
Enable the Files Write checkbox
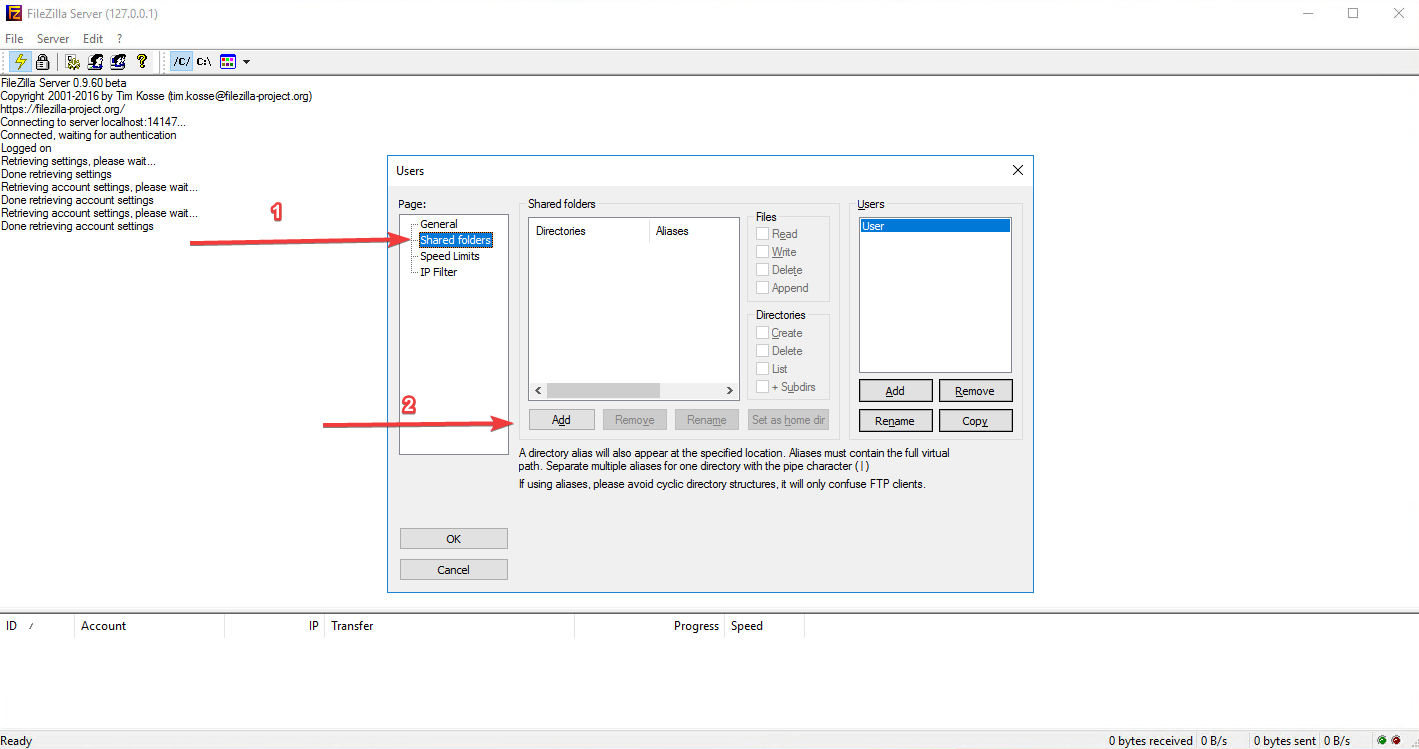click(763, 252)
